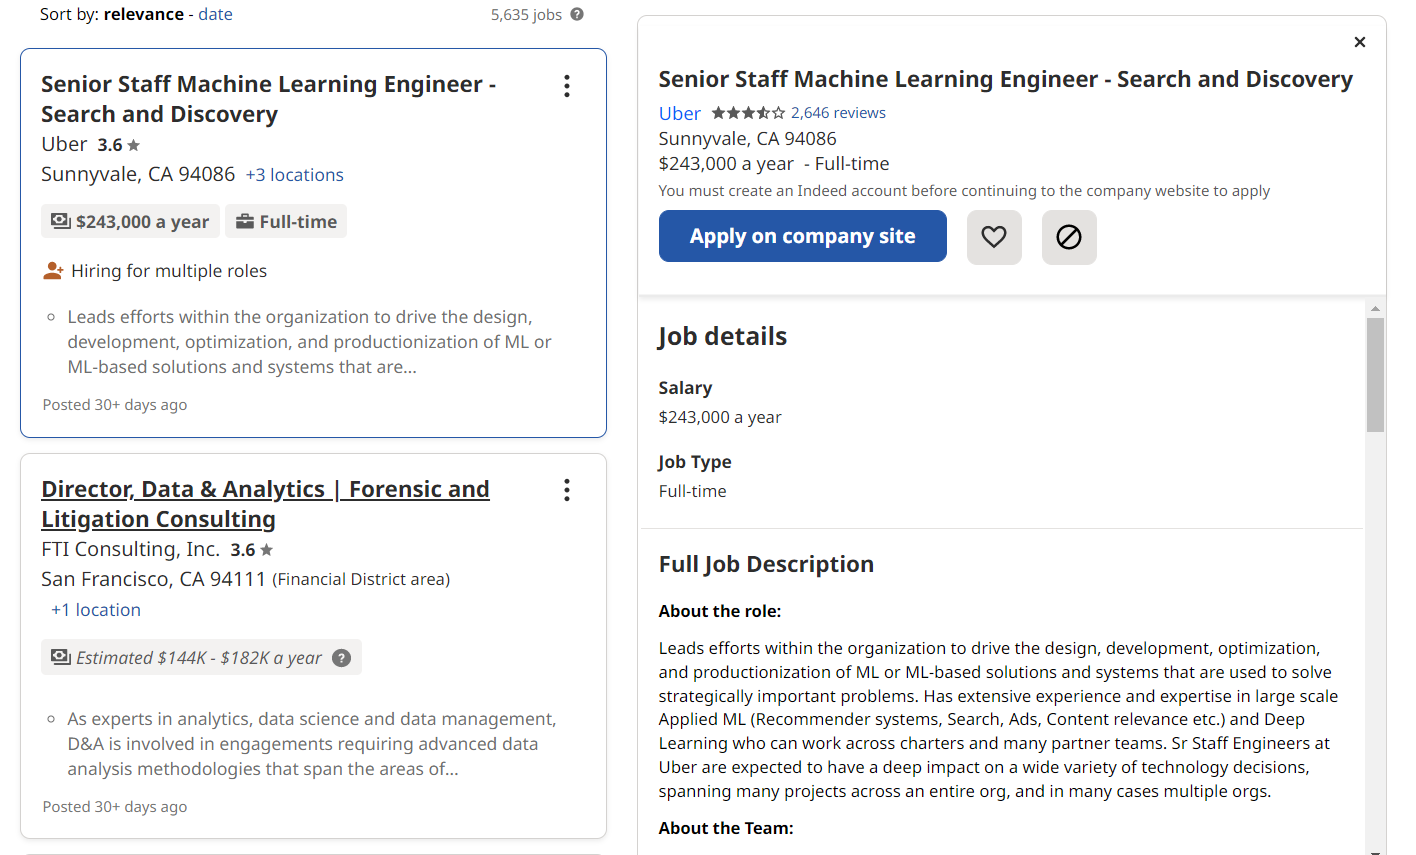Click help icon next to 5,635 jobs

click(x=577, y=14)
